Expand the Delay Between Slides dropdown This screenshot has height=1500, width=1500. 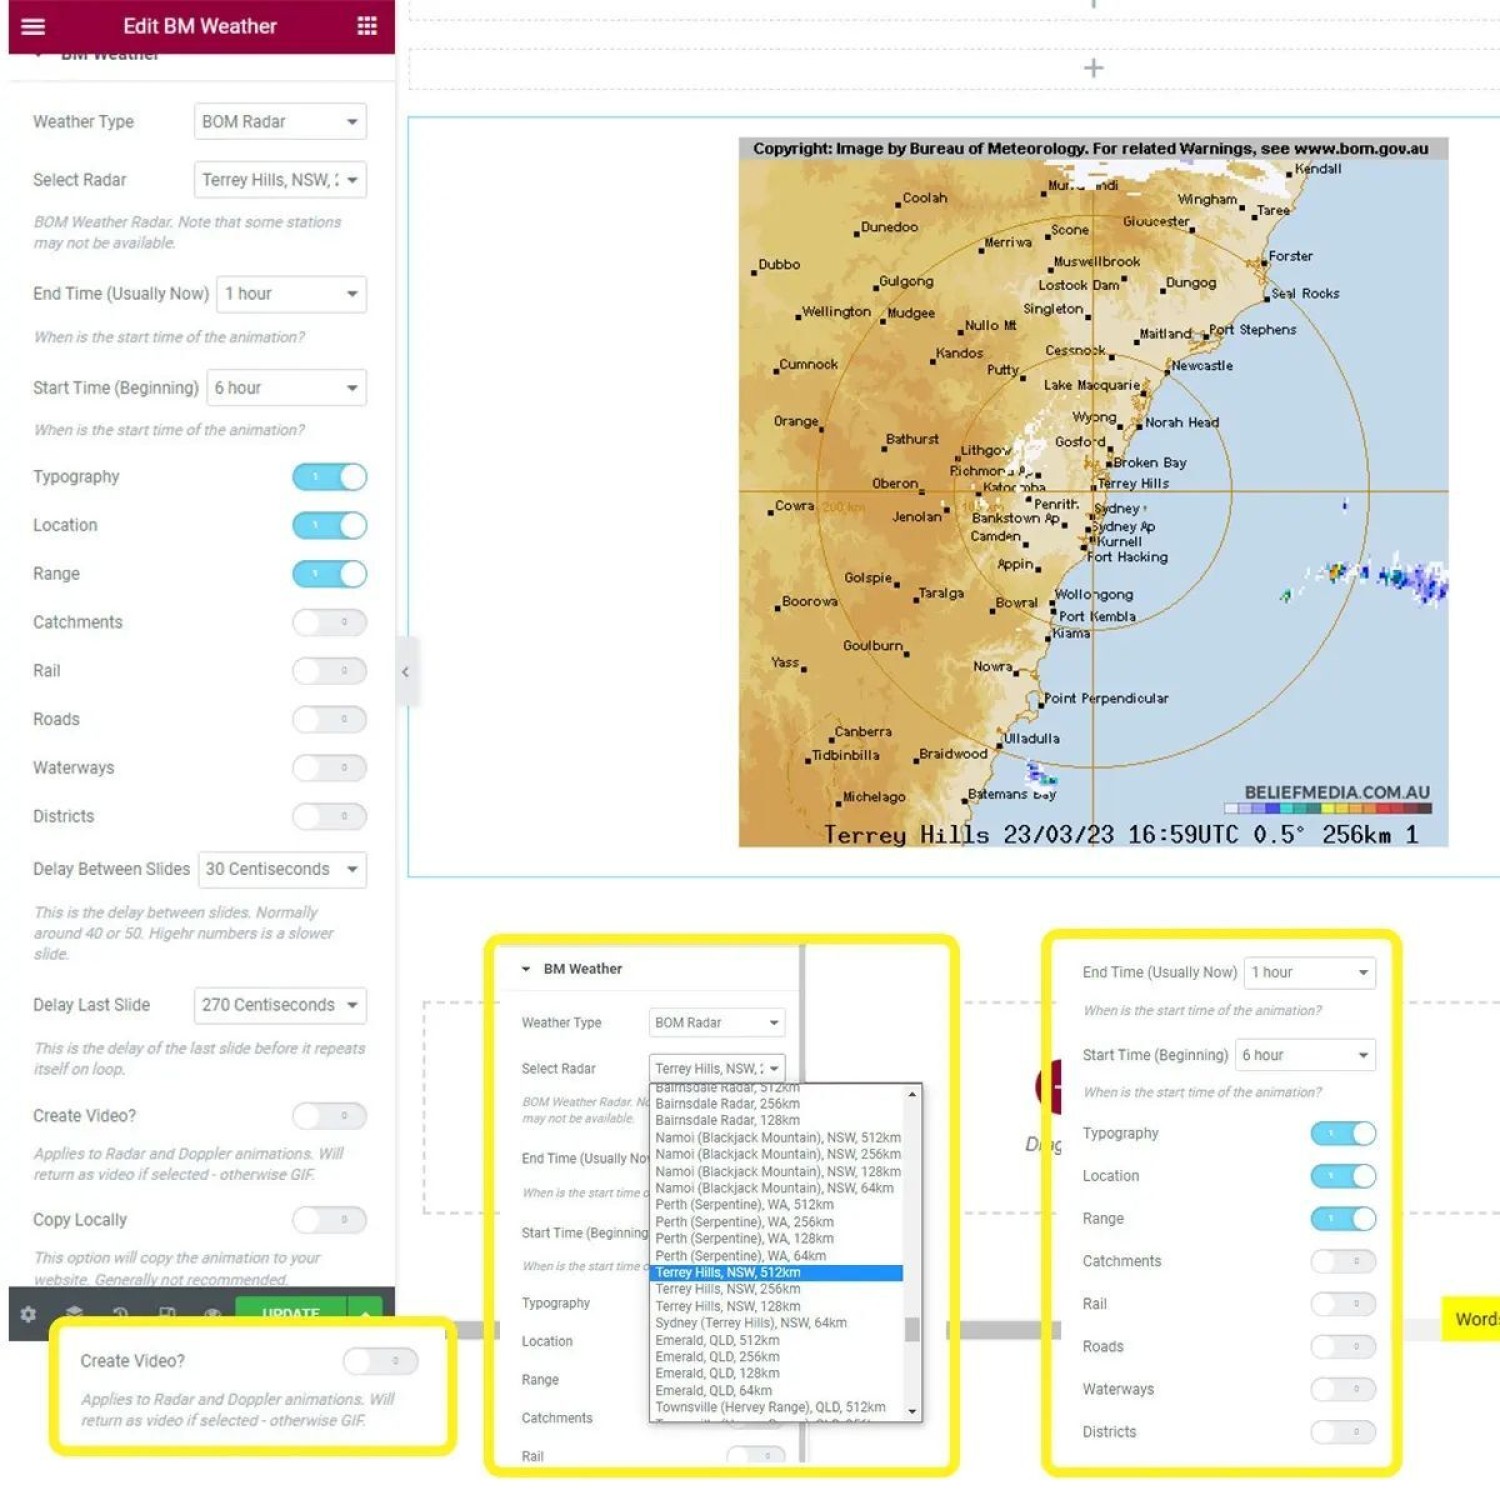282,869
